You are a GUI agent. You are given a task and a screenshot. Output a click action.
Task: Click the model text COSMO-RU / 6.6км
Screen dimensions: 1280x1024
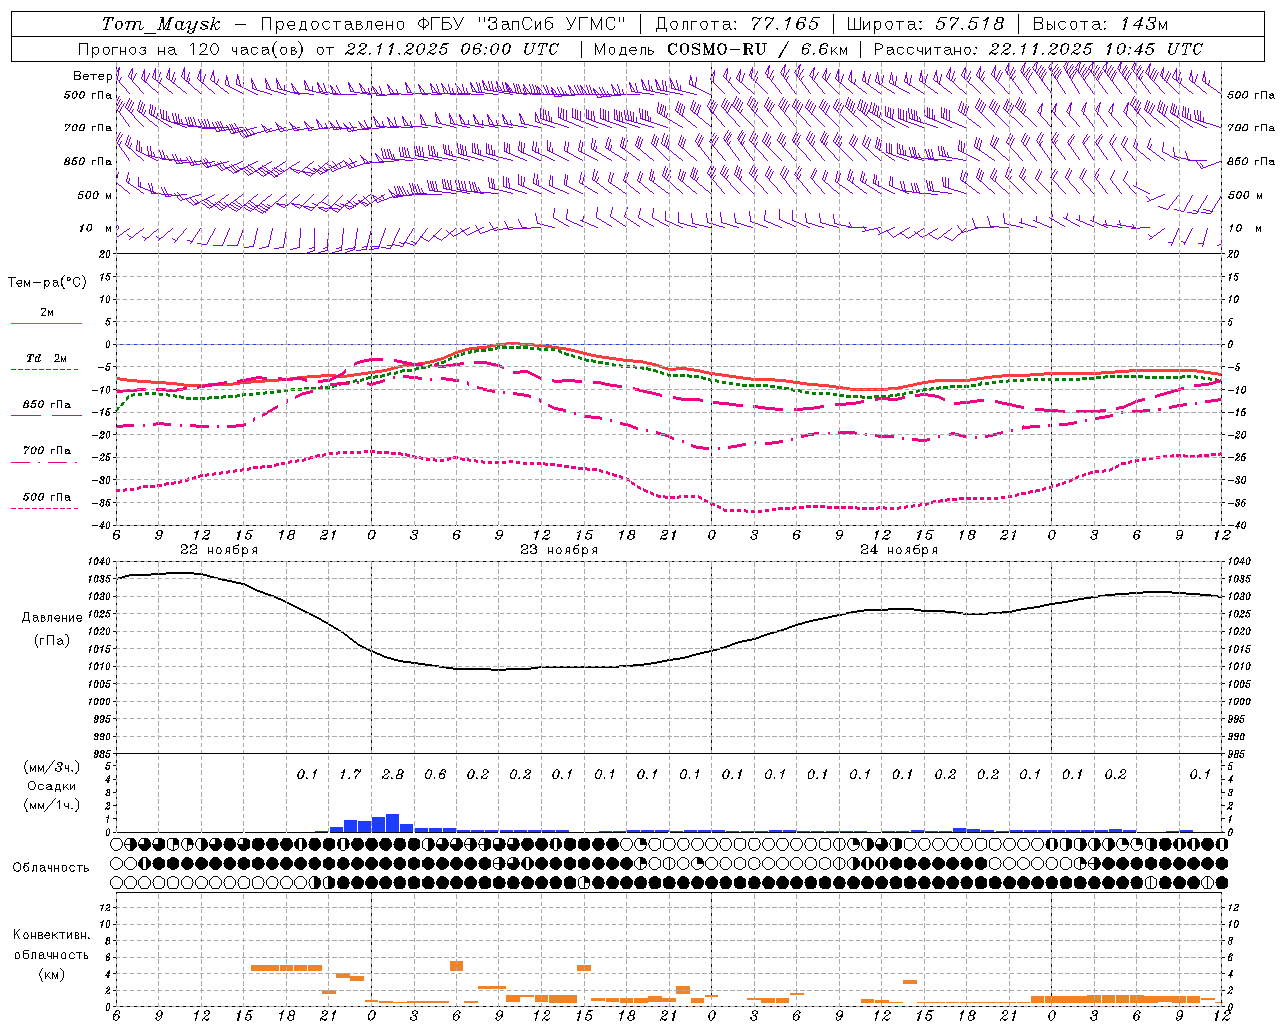point(757,49)
